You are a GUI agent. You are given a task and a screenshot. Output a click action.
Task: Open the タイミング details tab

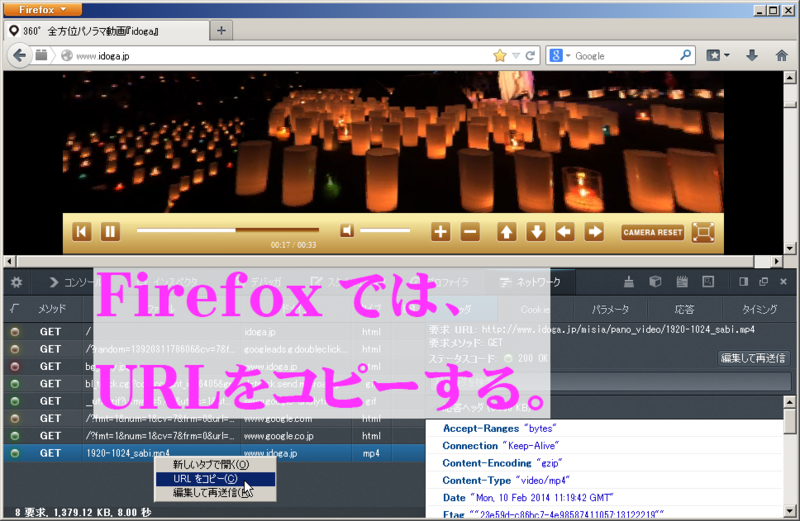coord(760,309)
